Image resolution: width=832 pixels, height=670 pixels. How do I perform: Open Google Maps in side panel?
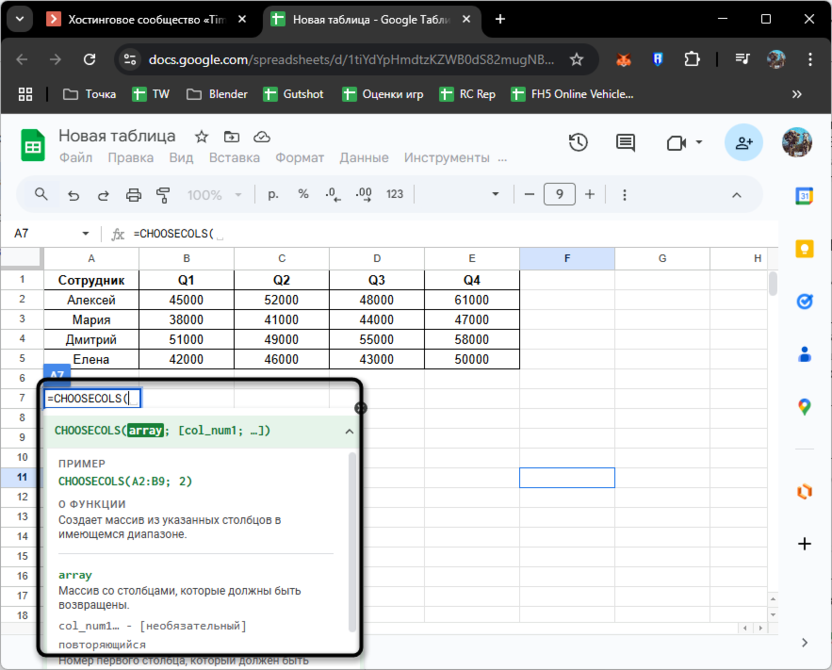pyautogui.click(x=804, y=406)
